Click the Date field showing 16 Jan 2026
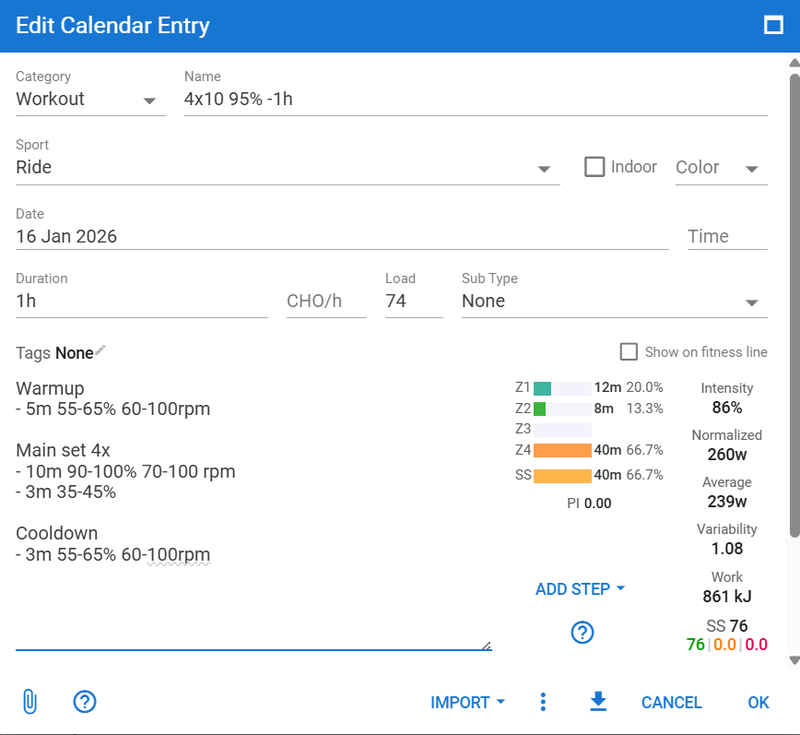Screen dimensions: 800x735 (x=340, y=237)
